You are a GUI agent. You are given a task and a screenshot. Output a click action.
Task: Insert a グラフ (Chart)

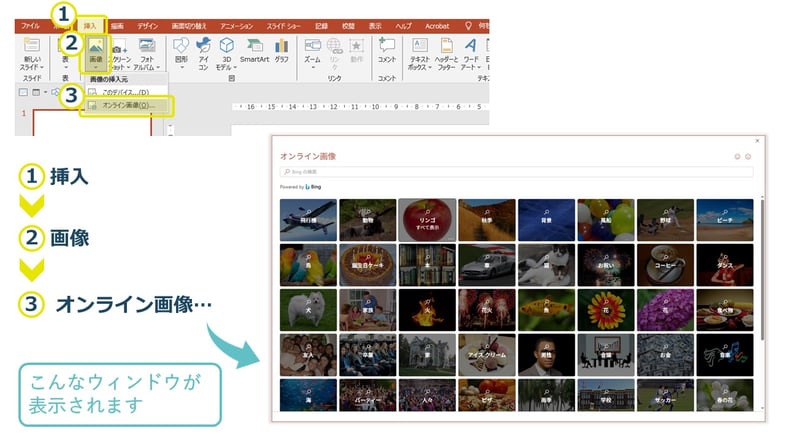click(281, 50)
